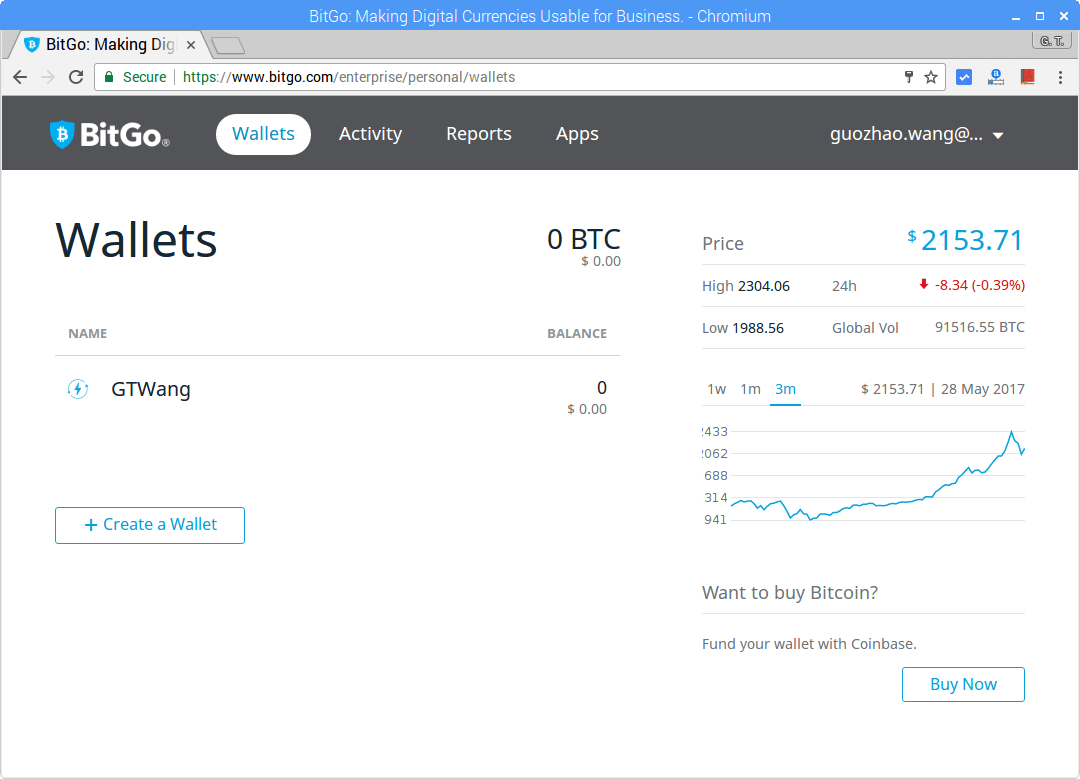Click the GTWang wallet lightning icon

(x=78, y=389)
